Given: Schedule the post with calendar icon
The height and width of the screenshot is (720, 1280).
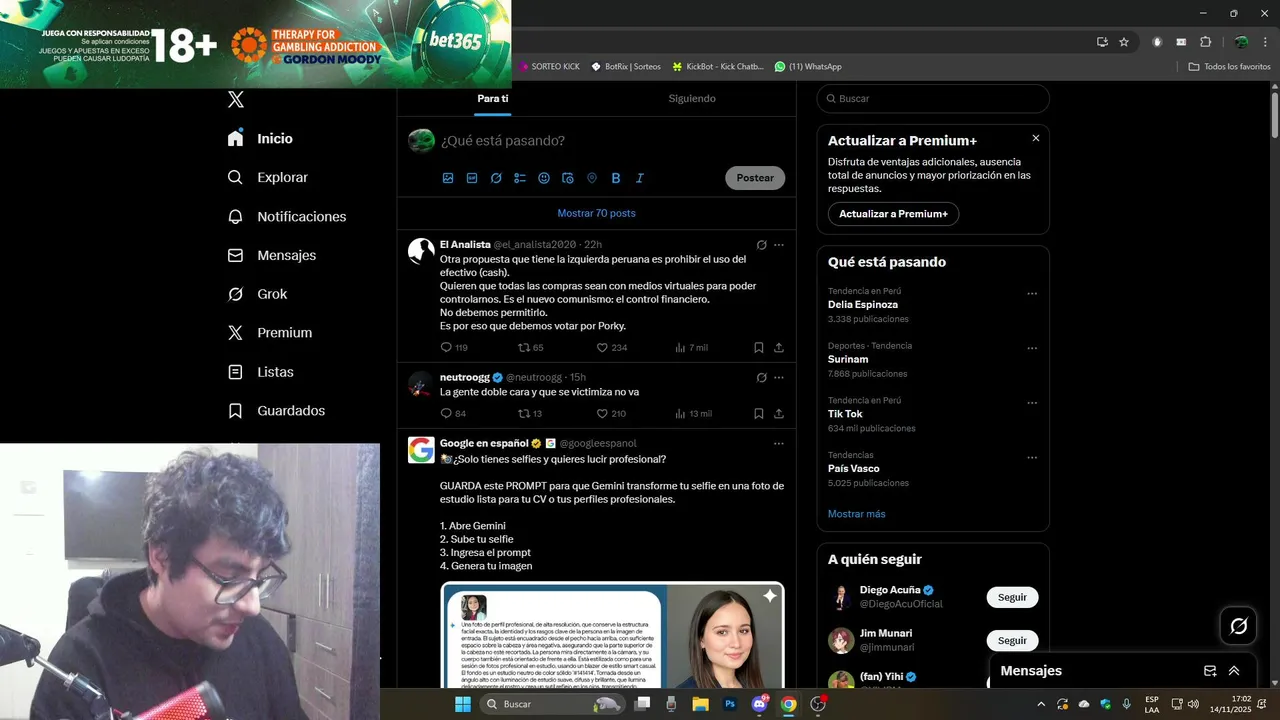Looking at the screenshot, I should point(568,178).
